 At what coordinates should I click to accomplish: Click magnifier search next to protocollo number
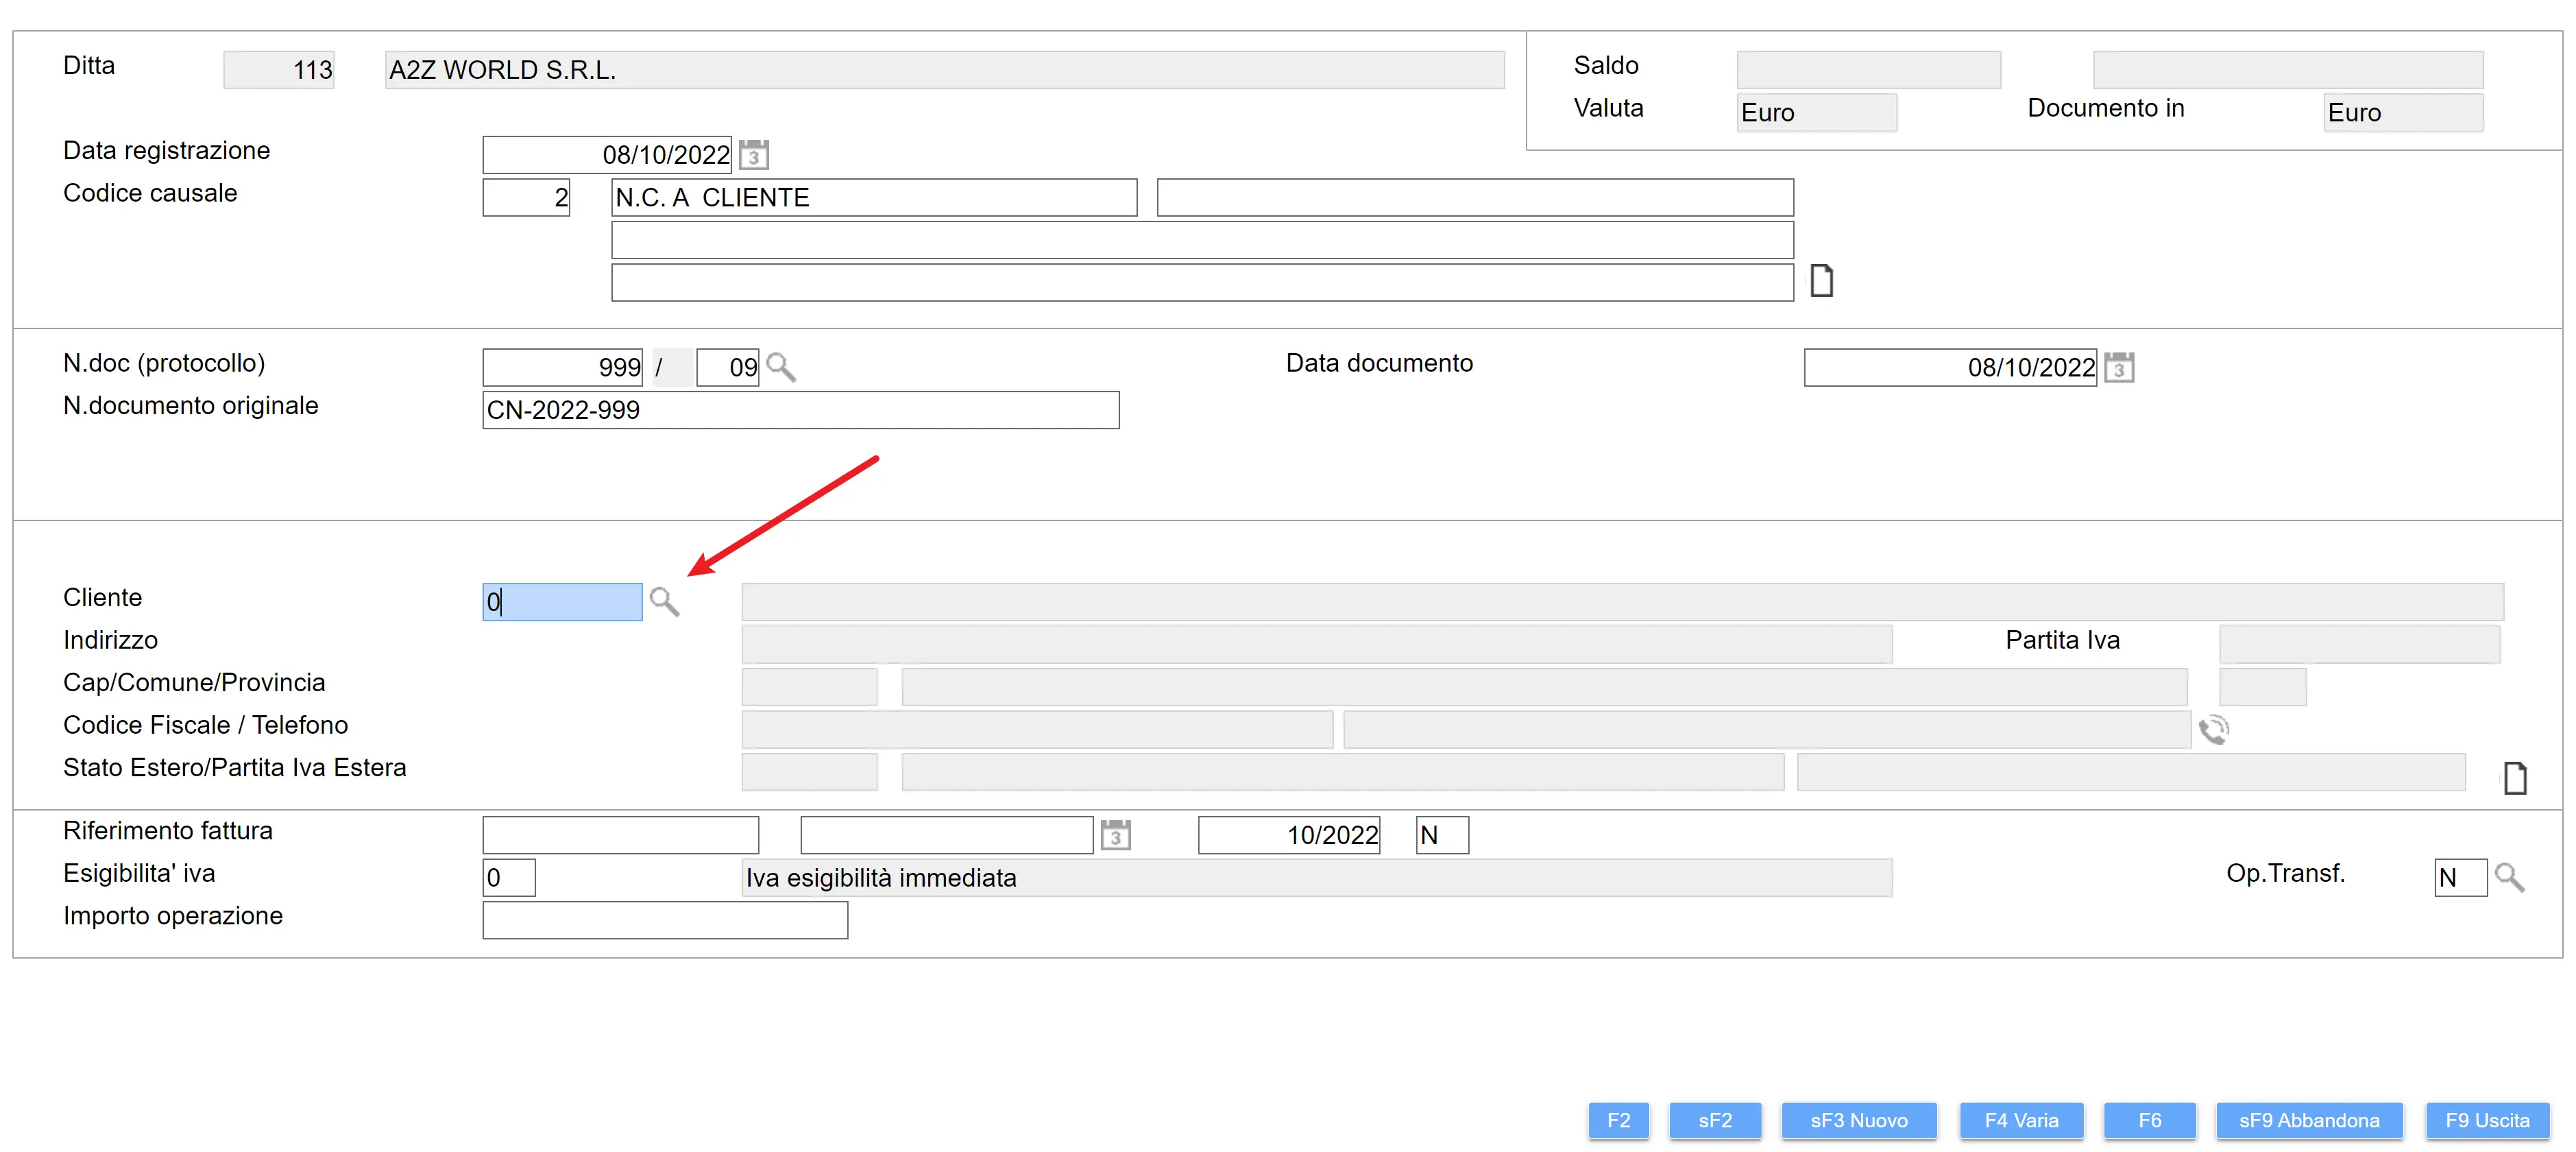click(x=781, y=368)
